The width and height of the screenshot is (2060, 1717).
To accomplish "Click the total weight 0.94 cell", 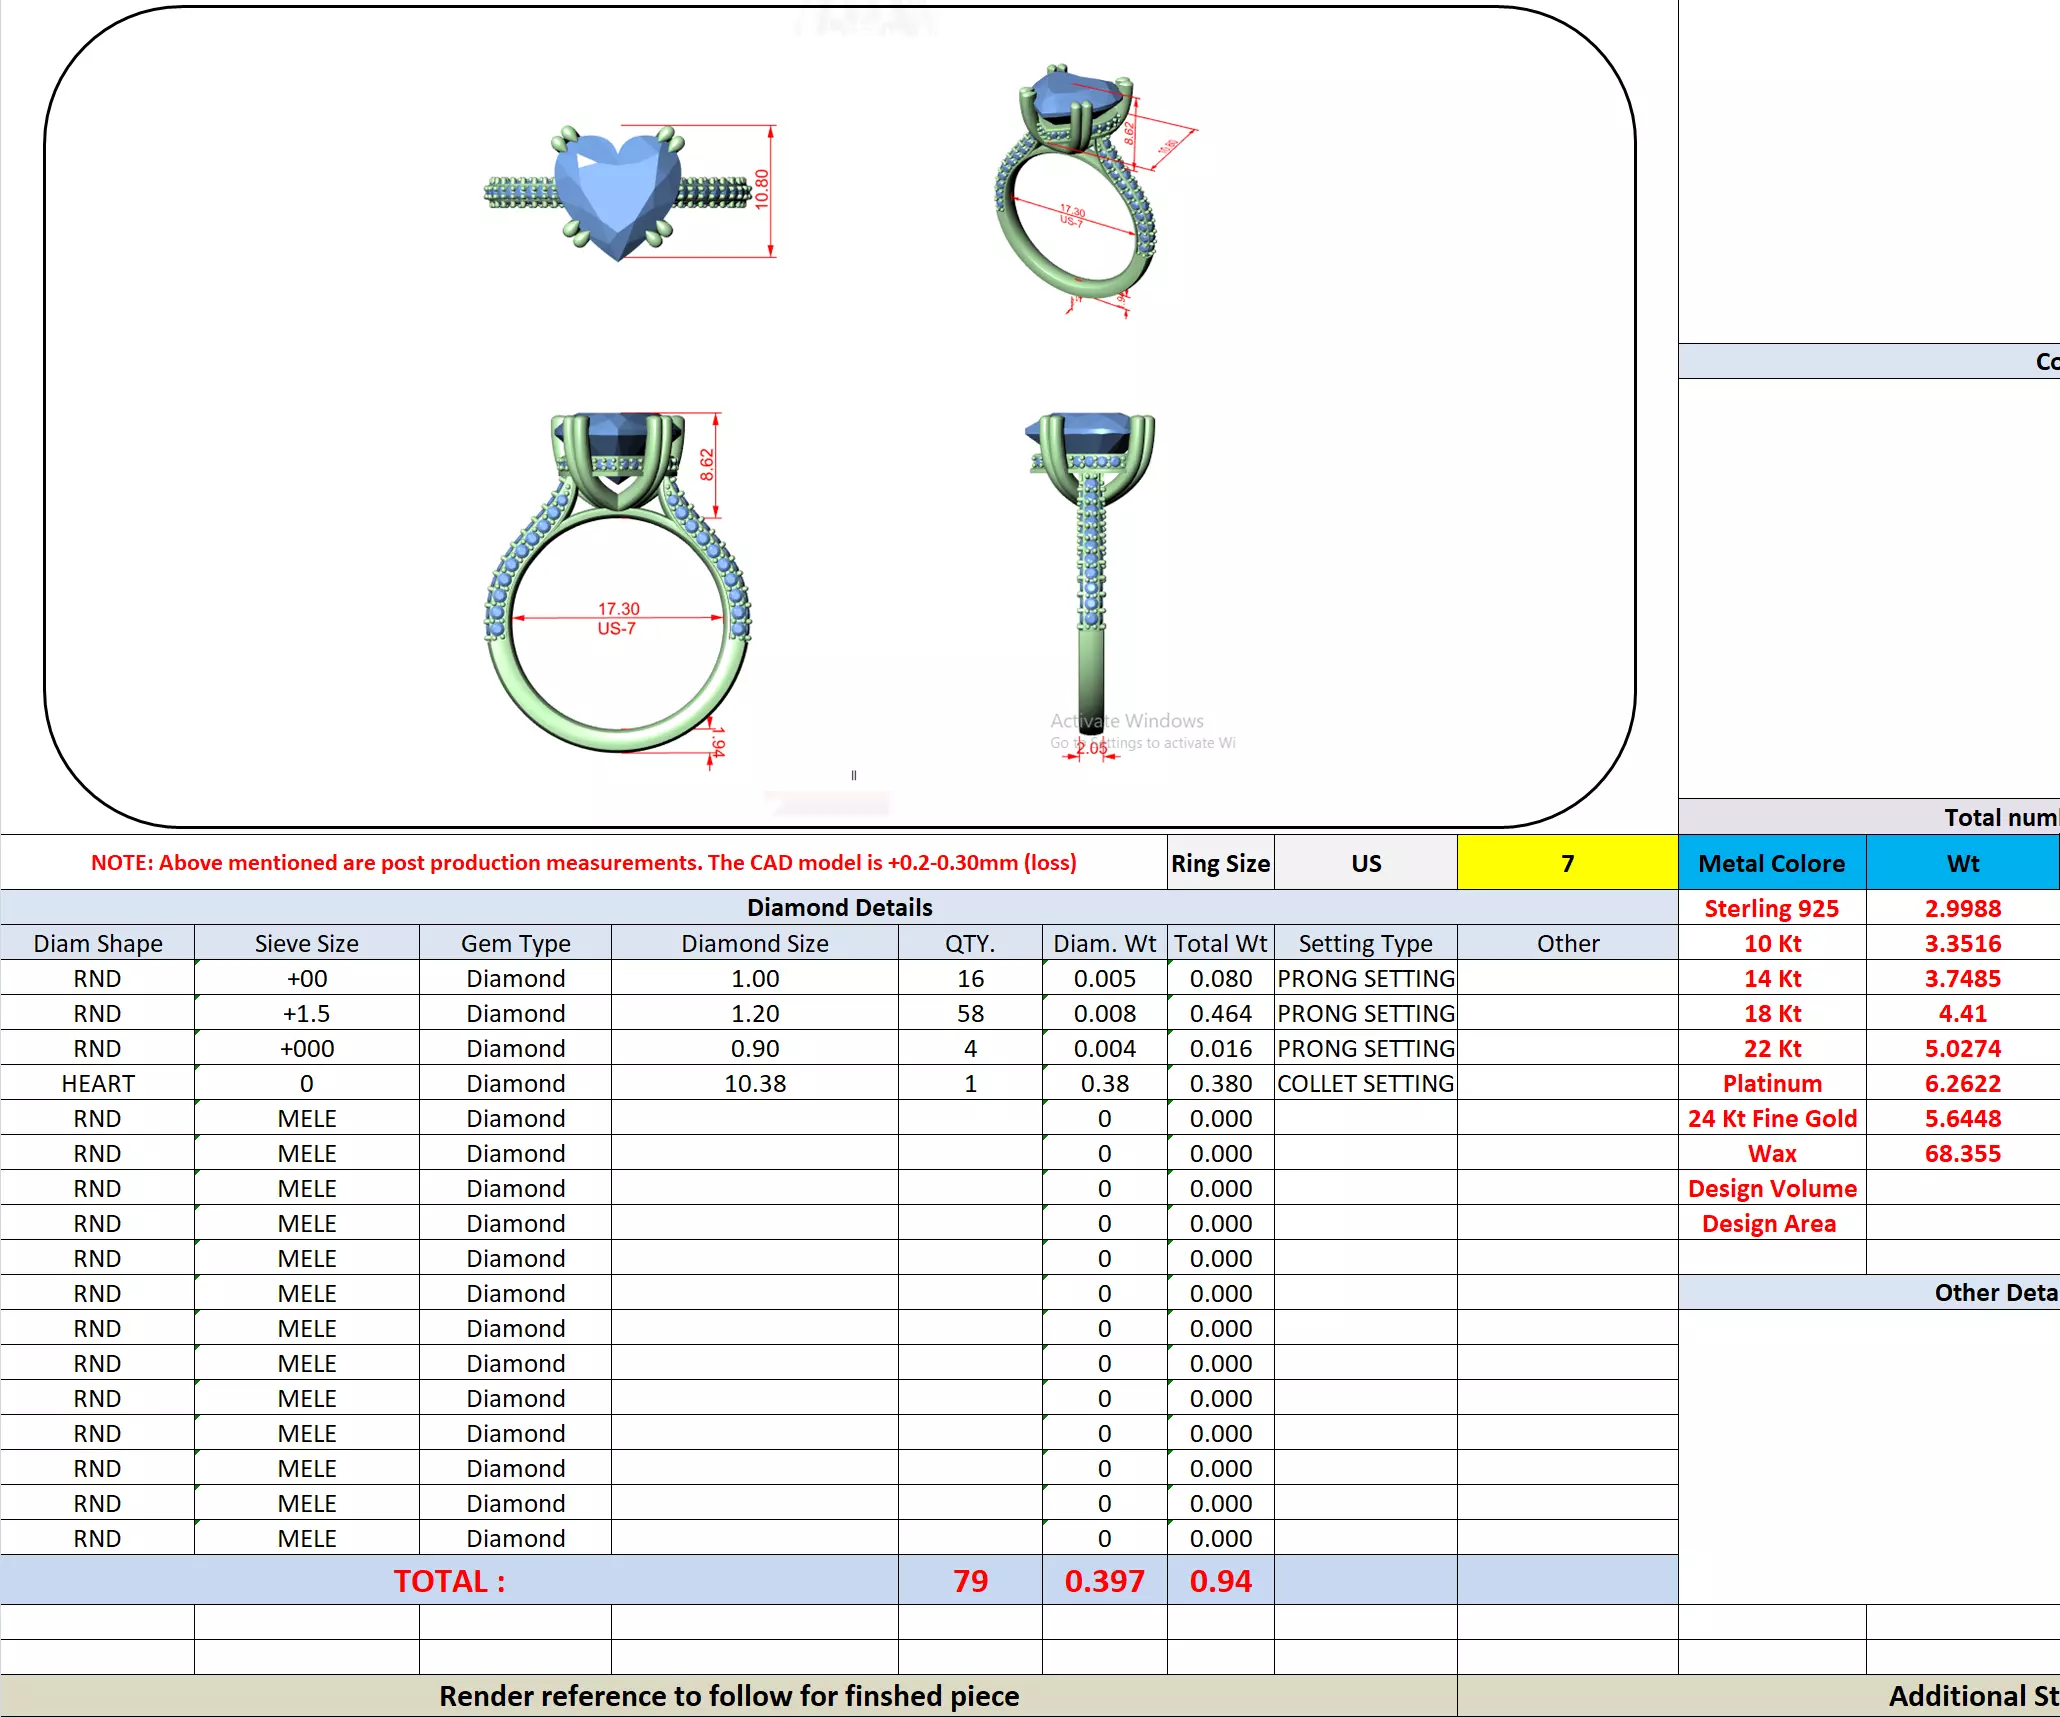I will pos(1220,1581).
